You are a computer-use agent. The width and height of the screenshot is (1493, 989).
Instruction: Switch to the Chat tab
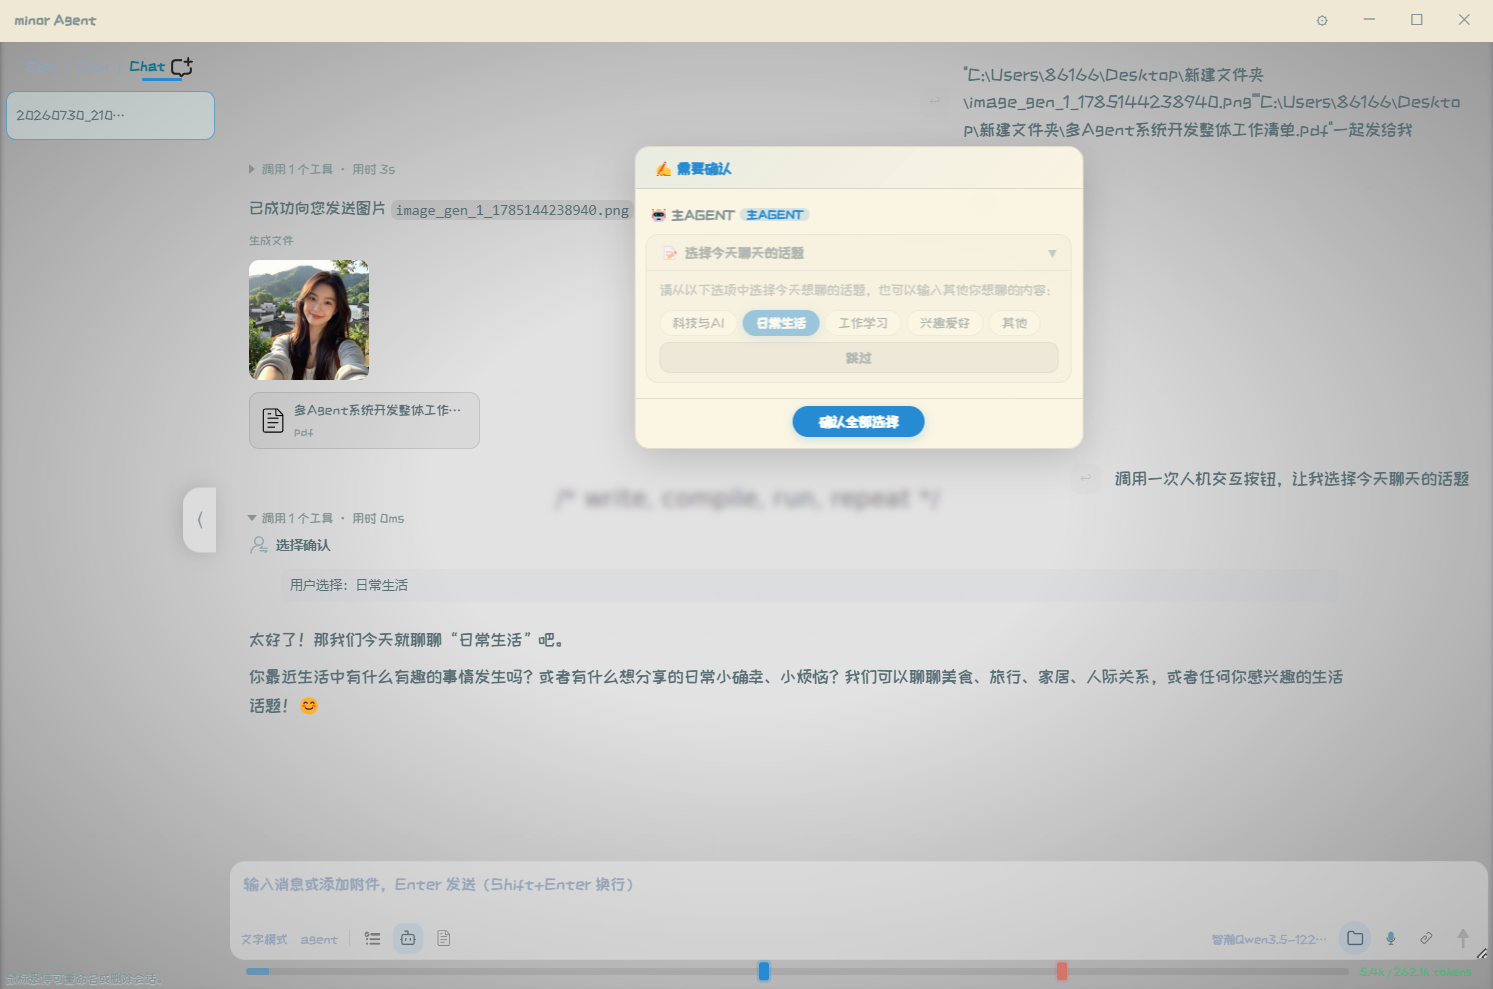(147, 67)
